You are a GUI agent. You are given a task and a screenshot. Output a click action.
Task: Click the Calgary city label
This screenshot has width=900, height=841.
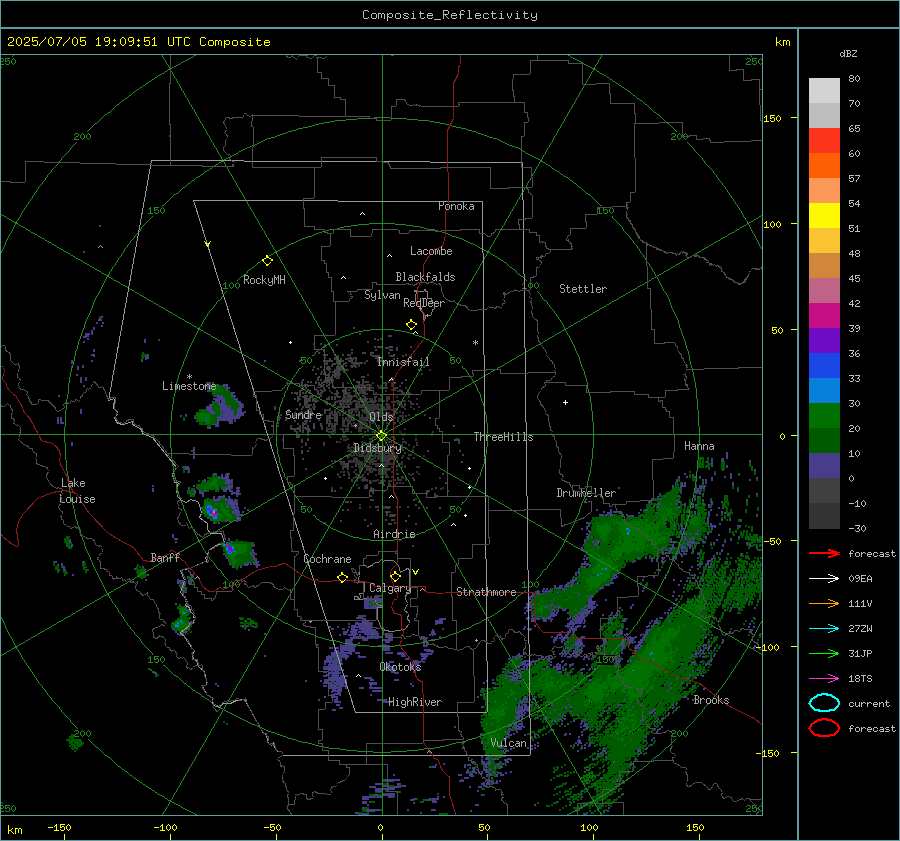tap(390, 588)
